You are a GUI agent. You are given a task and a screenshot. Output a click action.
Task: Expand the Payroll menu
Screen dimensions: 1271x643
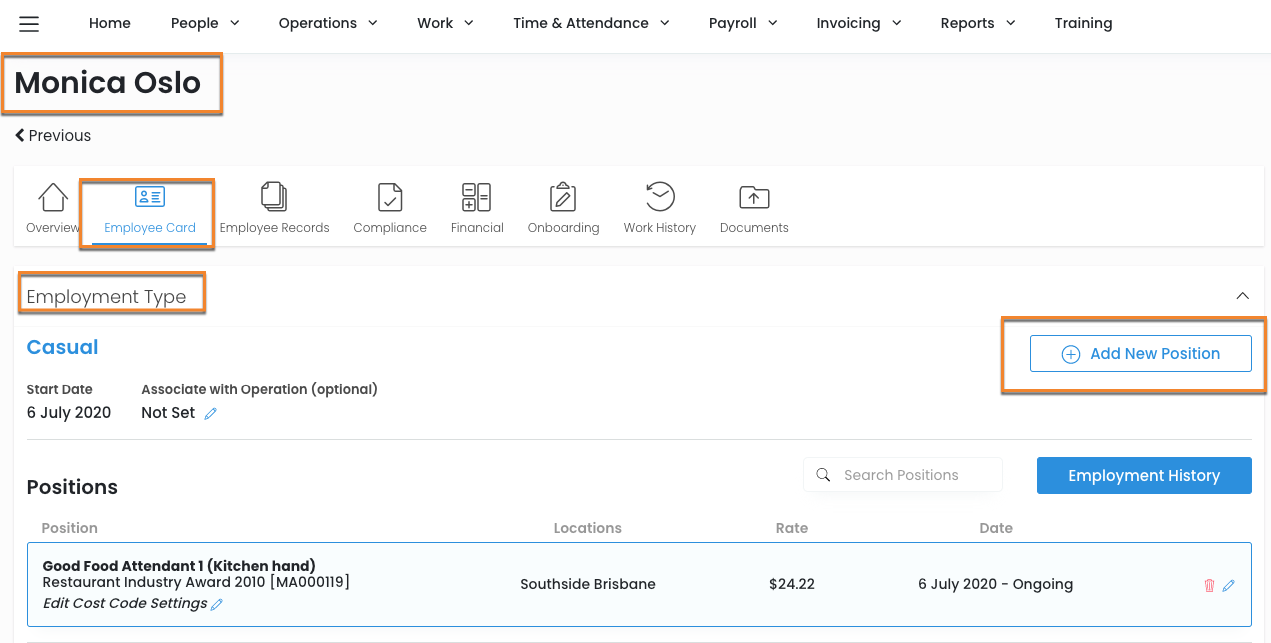coord(742,23)
